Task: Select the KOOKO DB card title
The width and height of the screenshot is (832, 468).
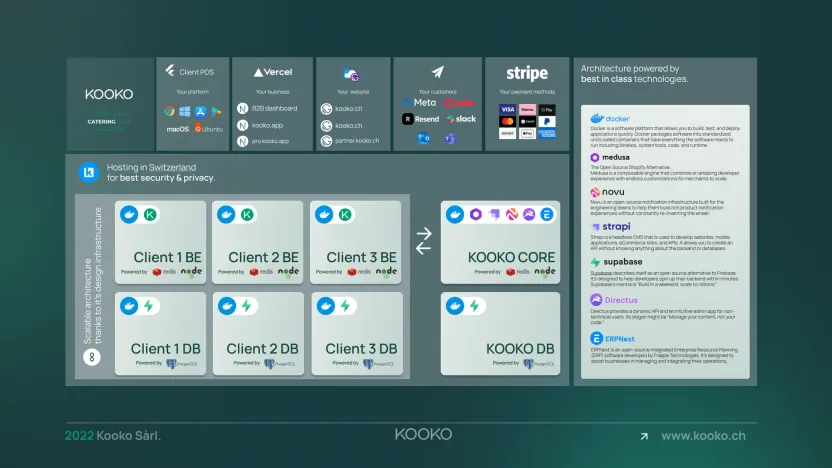Action: (520, 349)
